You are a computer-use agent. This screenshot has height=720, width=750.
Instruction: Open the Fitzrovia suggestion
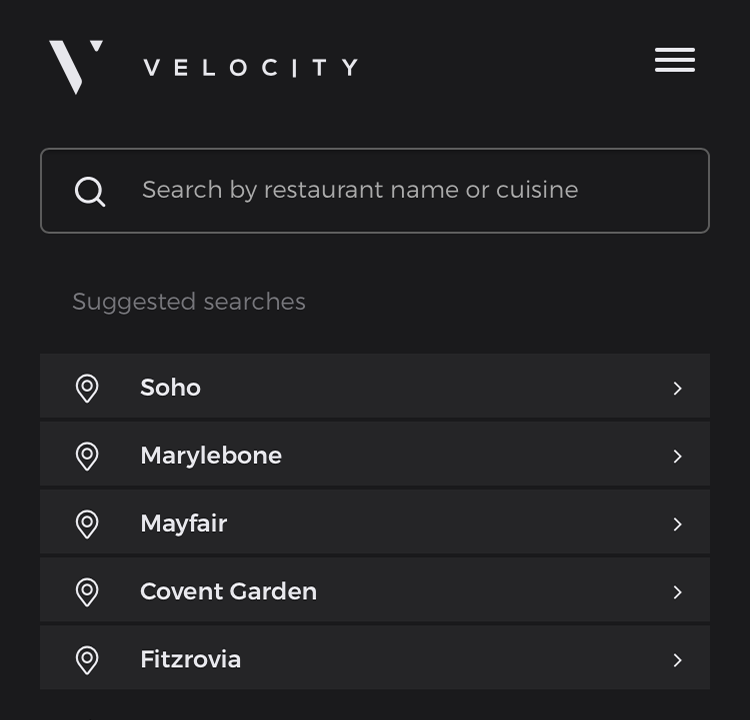pos(375,657)
